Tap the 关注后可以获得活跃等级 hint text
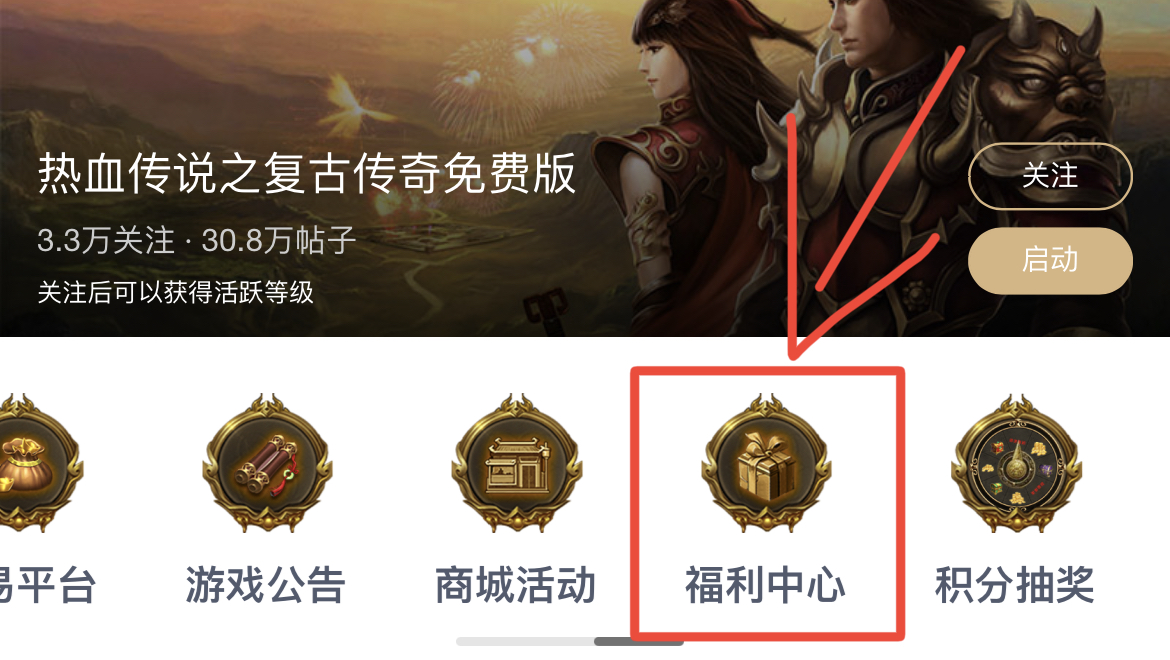This screenshot has width=1170, height=660. point(175,292)
